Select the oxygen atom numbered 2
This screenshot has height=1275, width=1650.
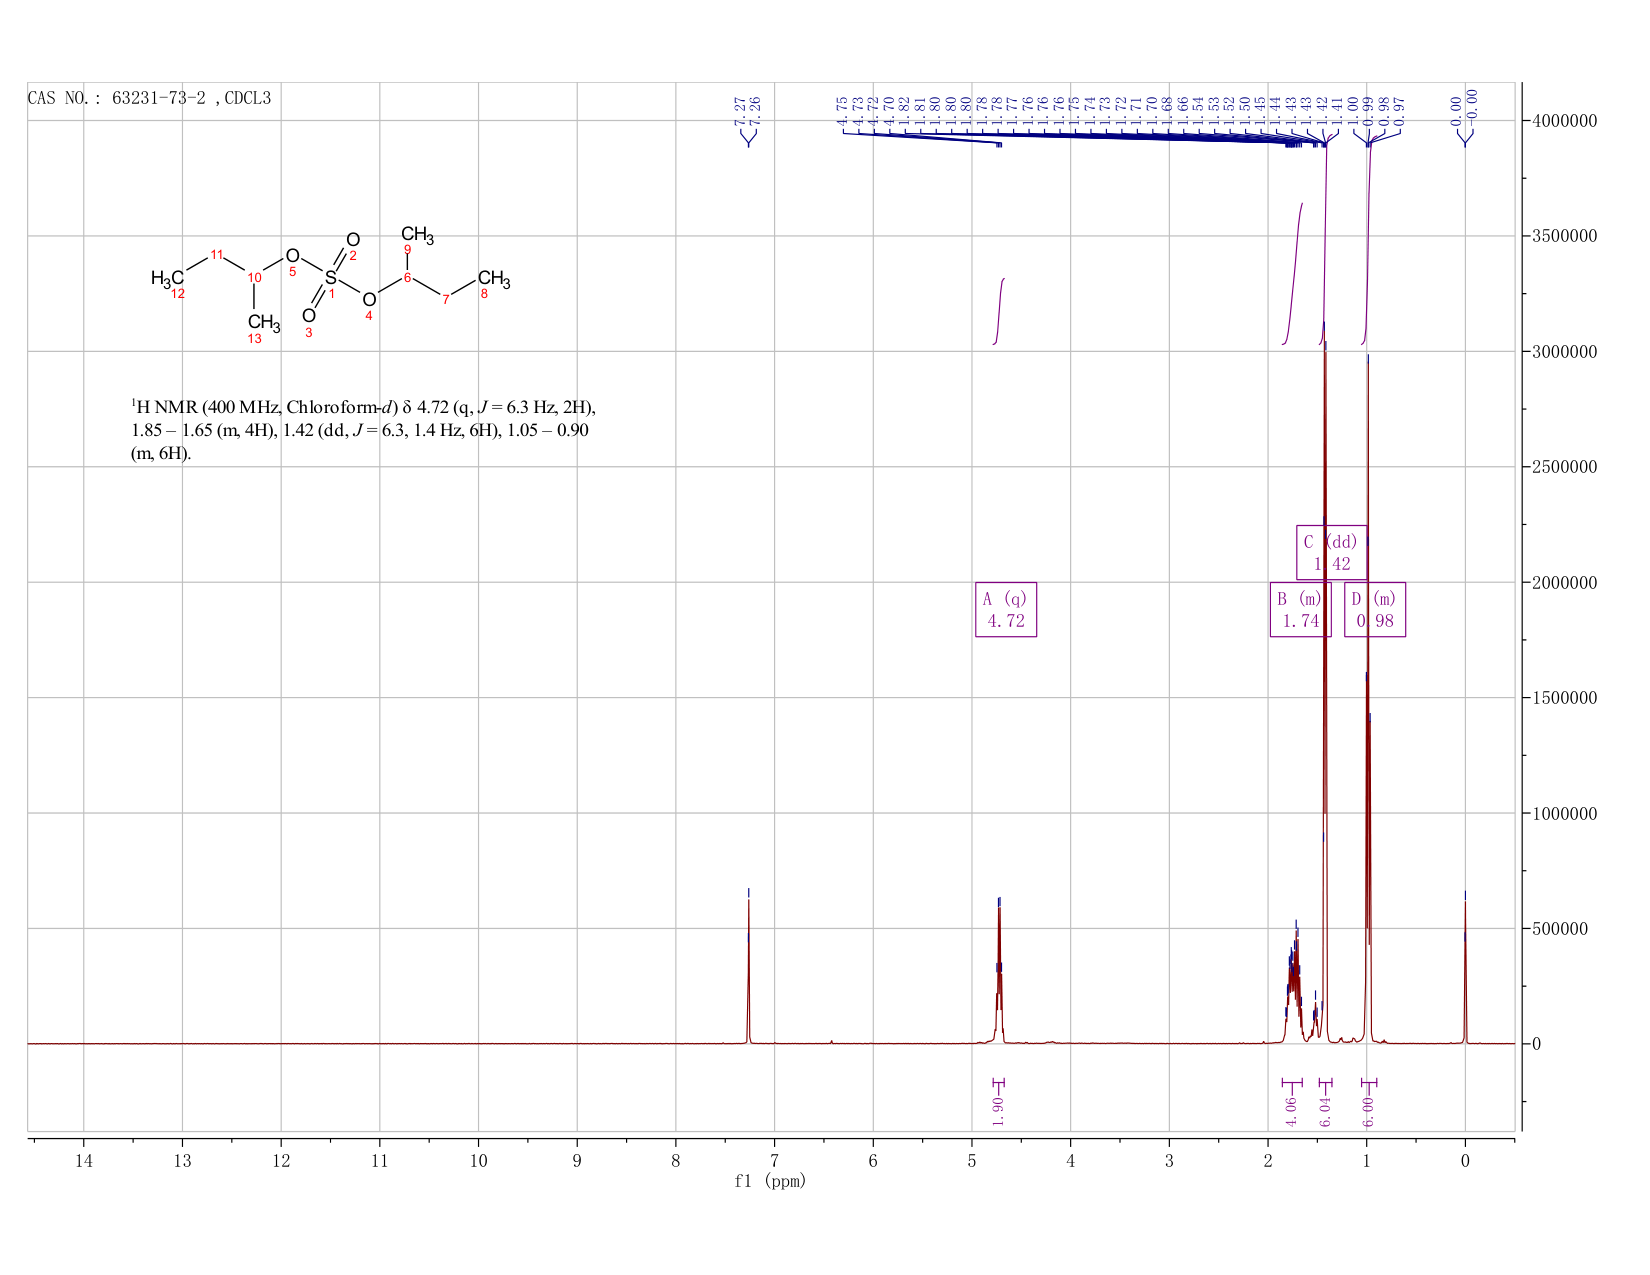pyautogui.click(x=353, y=240)
